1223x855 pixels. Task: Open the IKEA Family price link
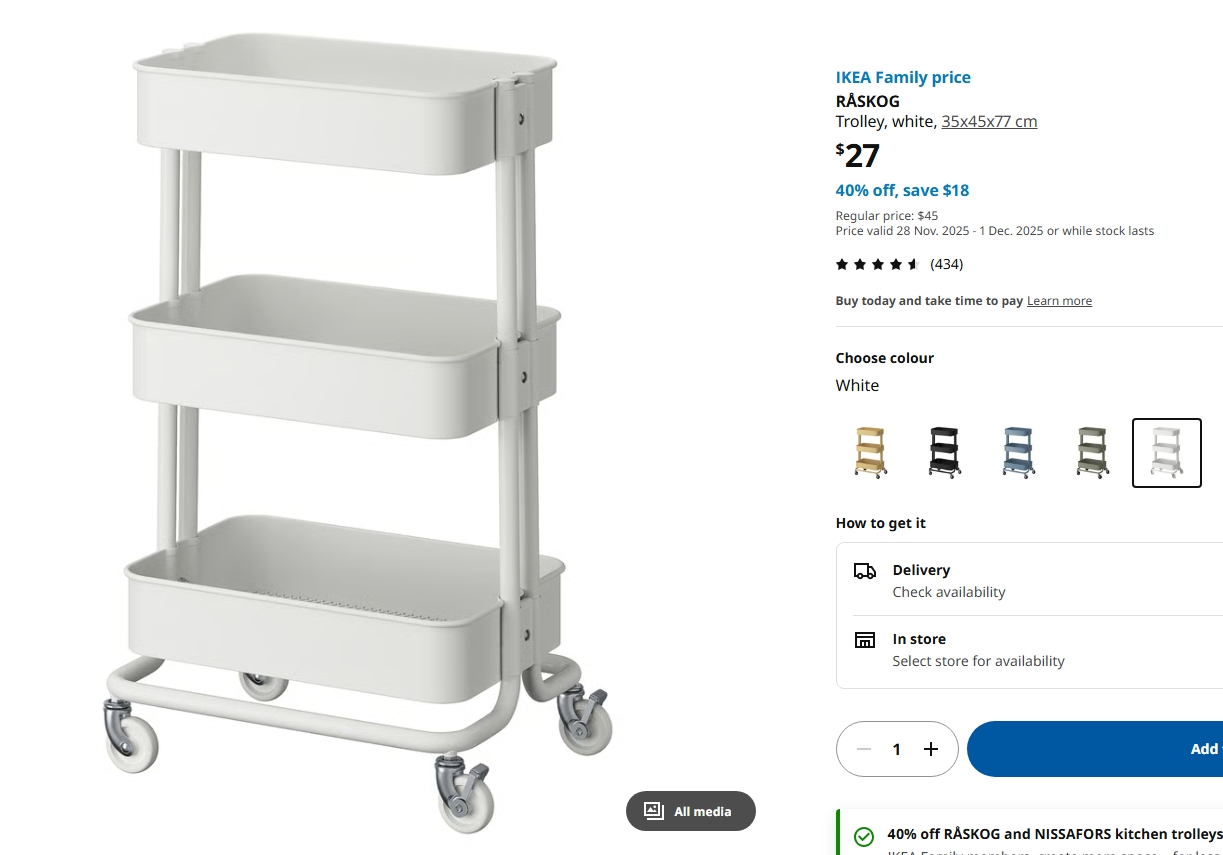903,78
